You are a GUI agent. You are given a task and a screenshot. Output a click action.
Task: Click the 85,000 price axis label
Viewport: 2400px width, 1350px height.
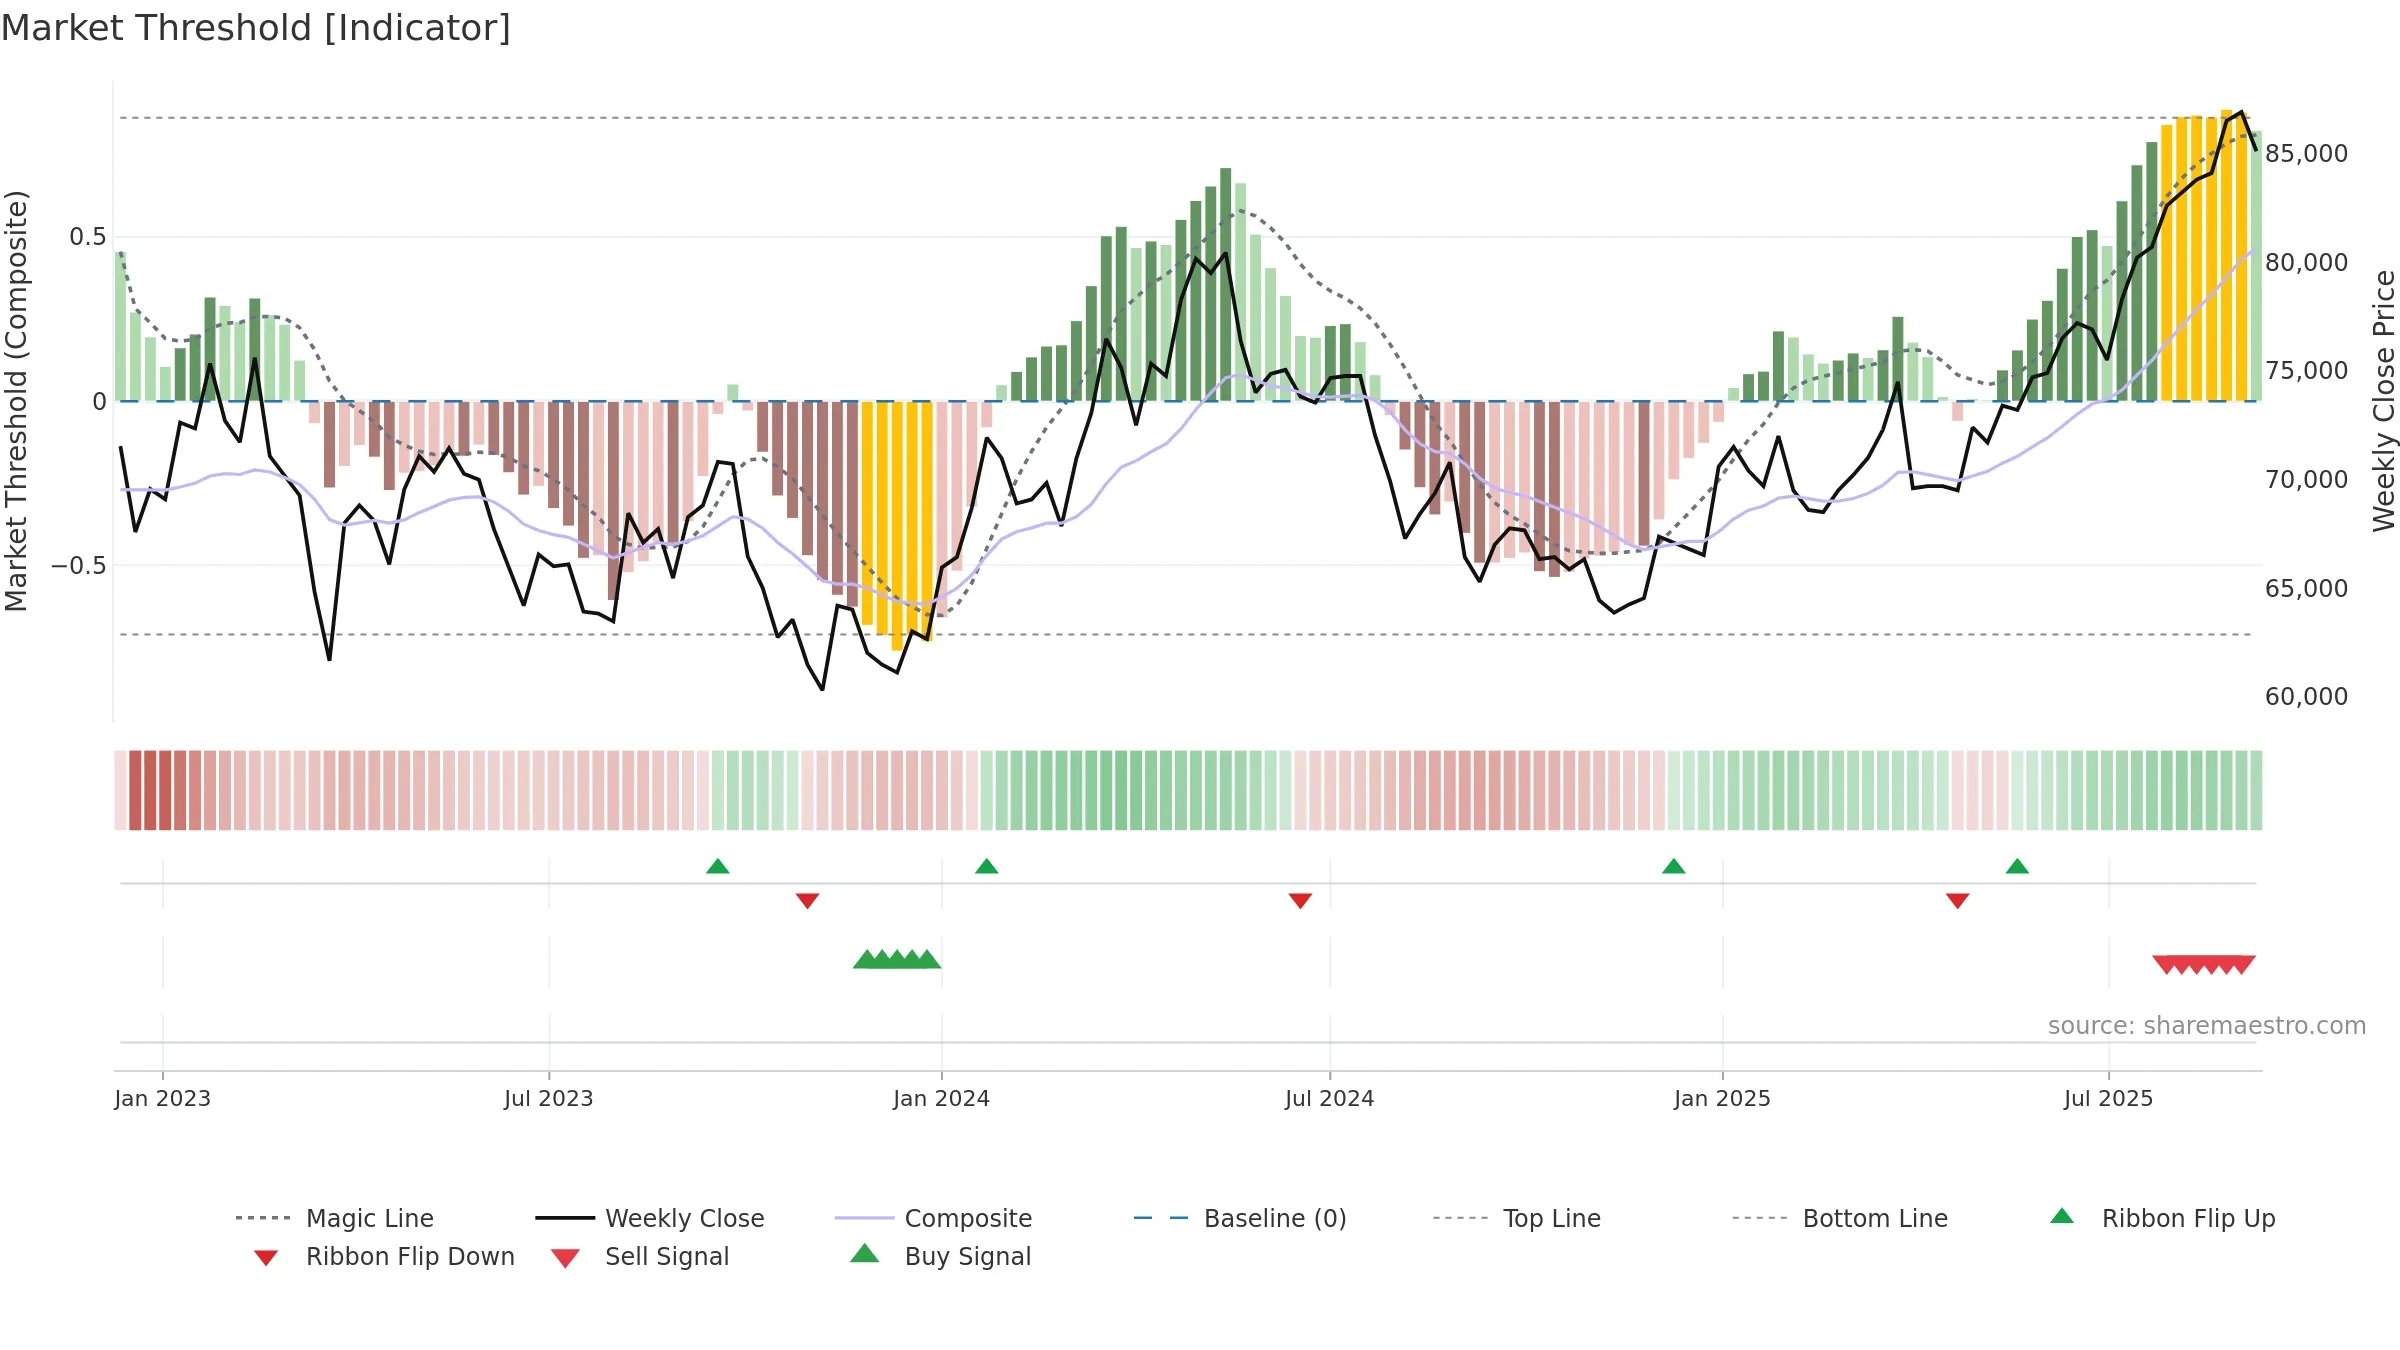[2307, 154]
